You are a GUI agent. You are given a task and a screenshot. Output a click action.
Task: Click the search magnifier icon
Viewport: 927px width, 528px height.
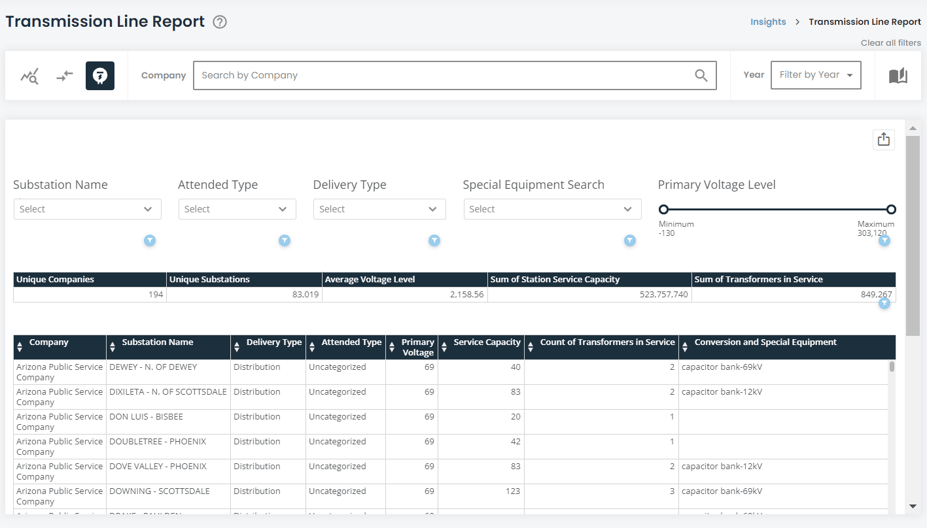coord(701,75)
